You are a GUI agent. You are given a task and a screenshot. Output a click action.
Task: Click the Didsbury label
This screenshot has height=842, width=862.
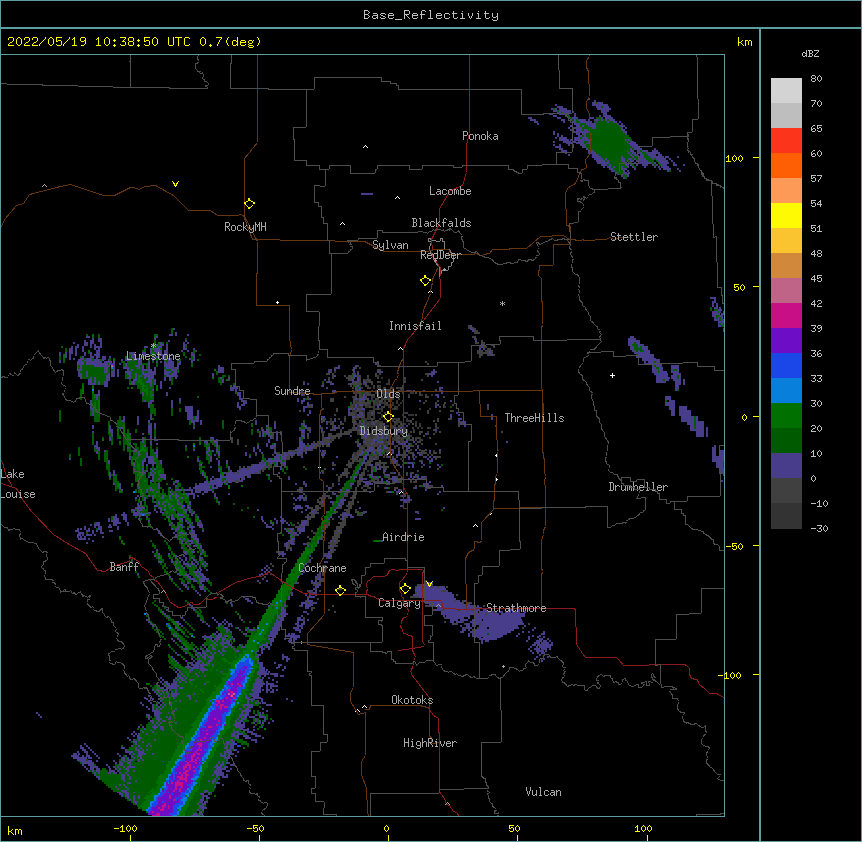tap(384, 431)
